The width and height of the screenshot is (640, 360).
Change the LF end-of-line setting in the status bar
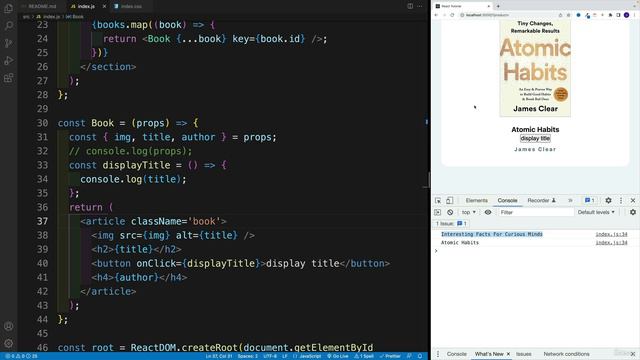284,356
